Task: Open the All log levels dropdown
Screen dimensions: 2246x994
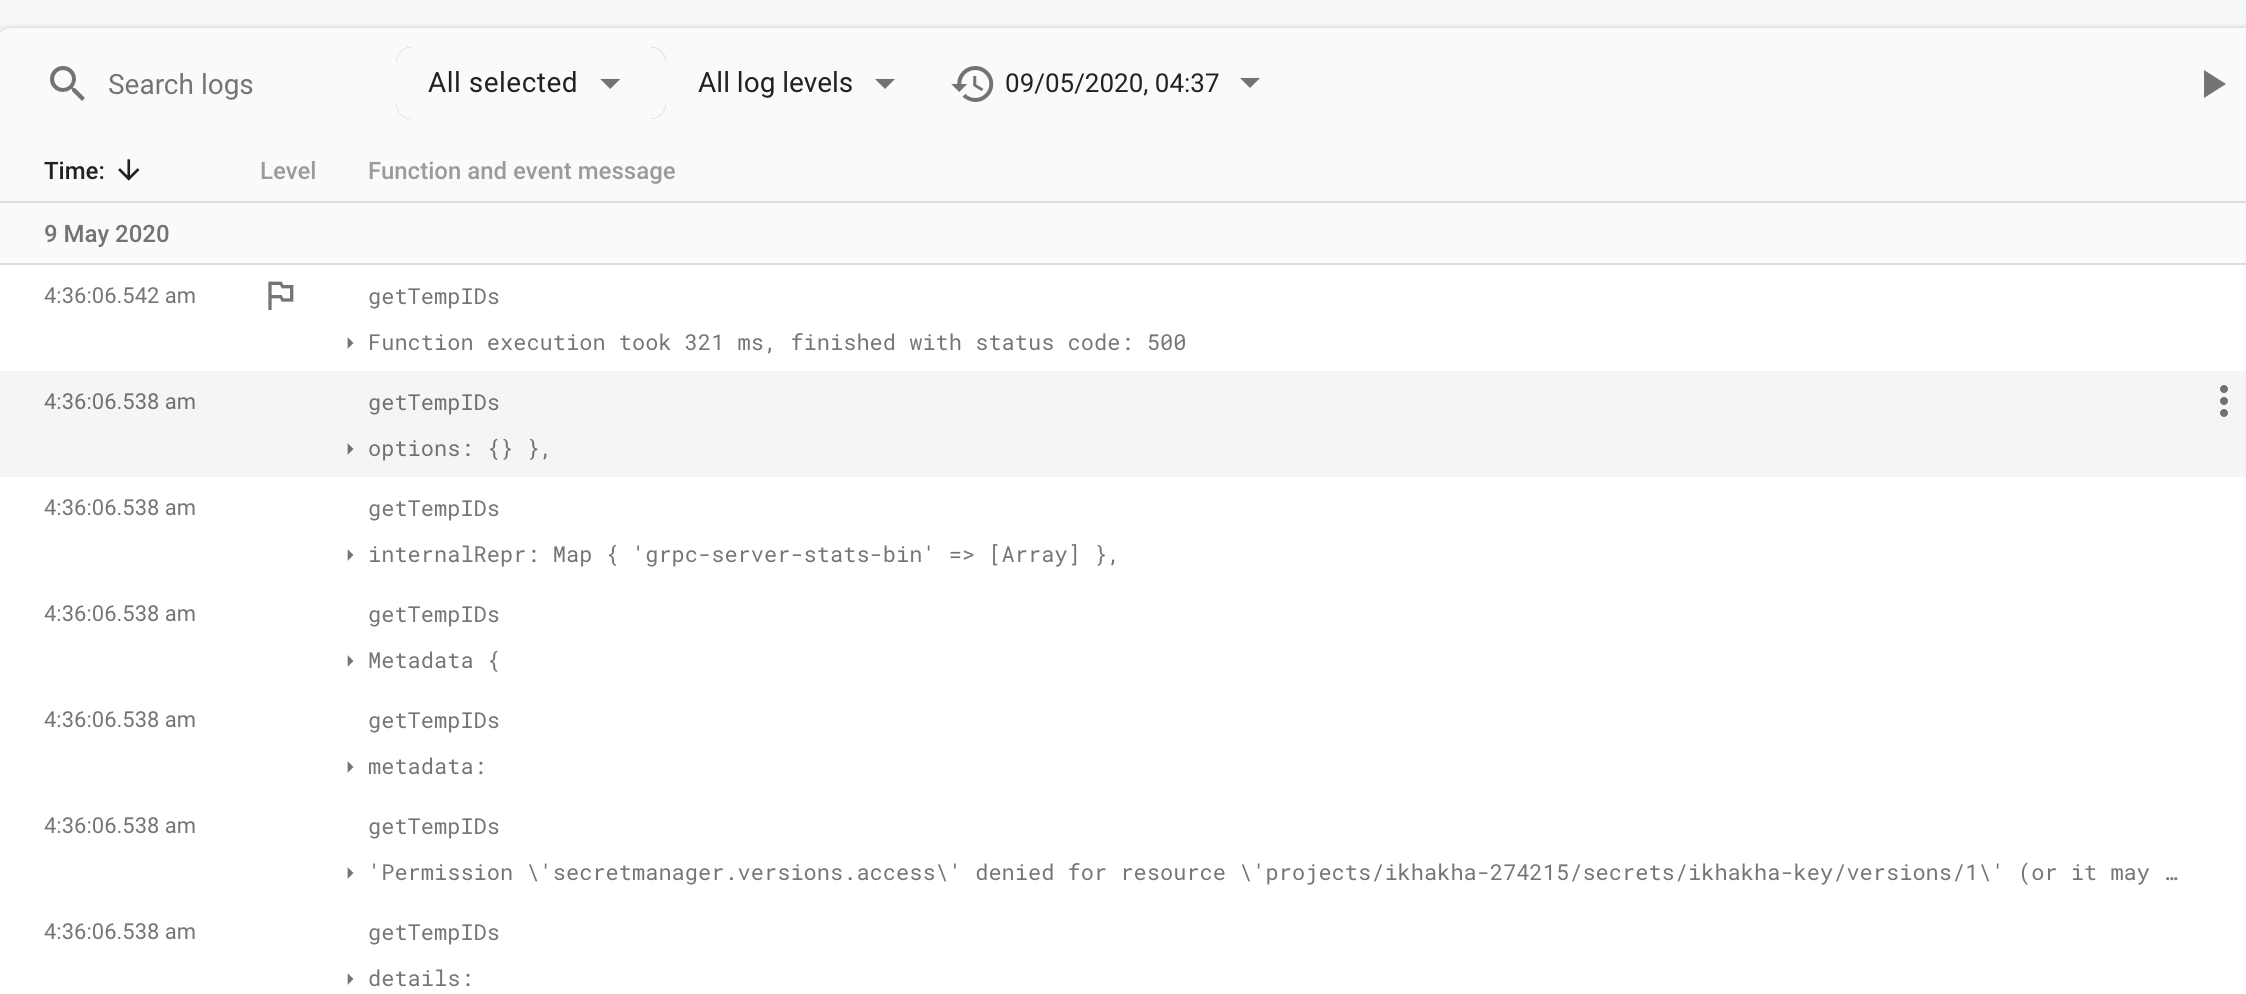Action: pos(793,82)
